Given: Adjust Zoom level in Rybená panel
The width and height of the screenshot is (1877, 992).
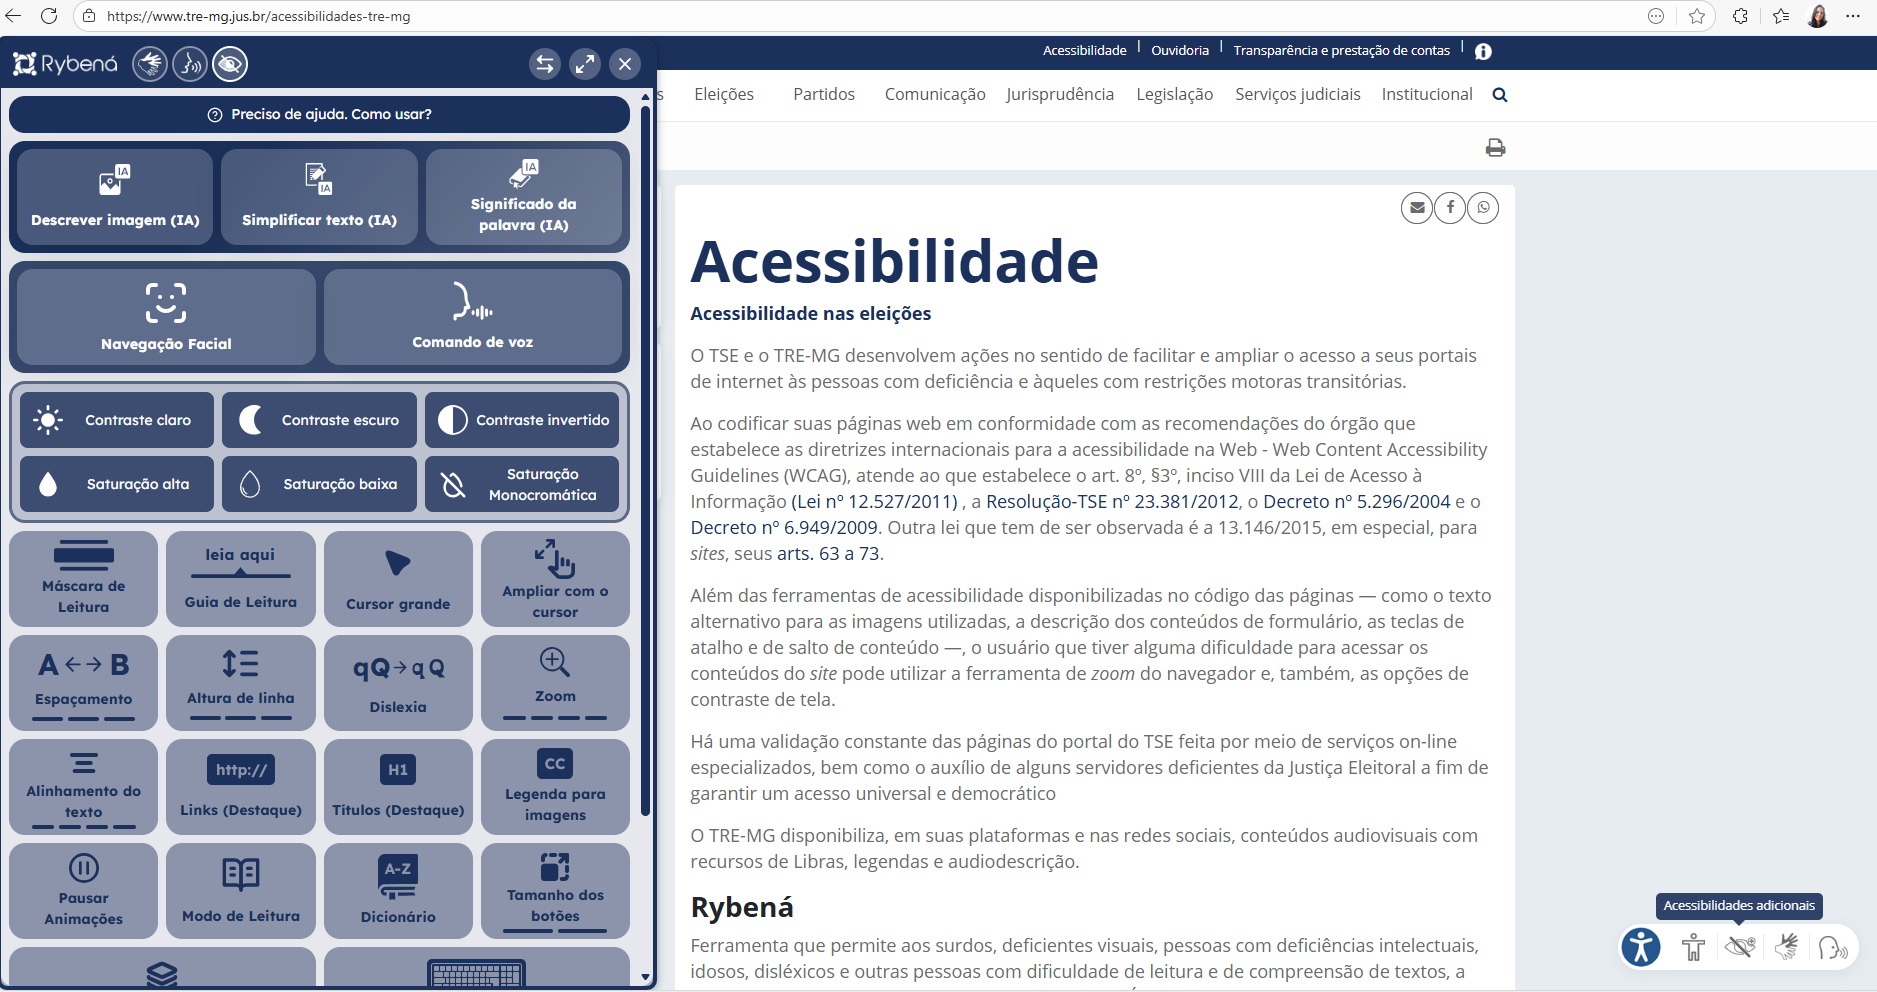Looking at the screenshot, I should click(555, 683).
